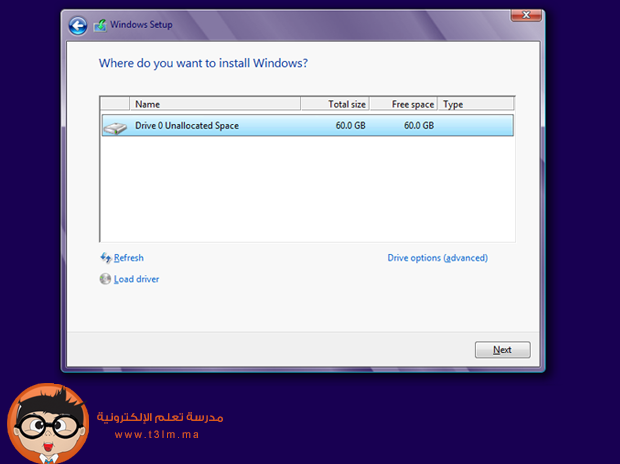Click the Refresh arrows icon

[106, 258]
